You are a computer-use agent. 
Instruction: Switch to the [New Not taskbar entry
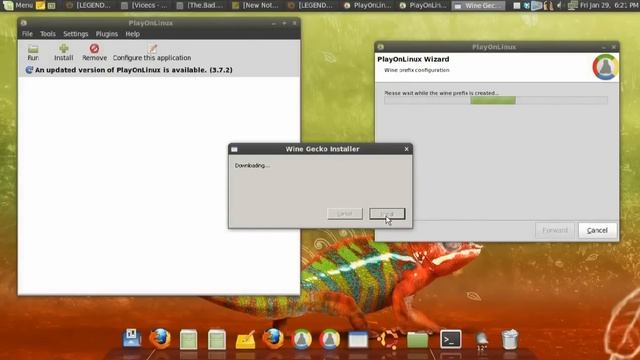(256, 5)
